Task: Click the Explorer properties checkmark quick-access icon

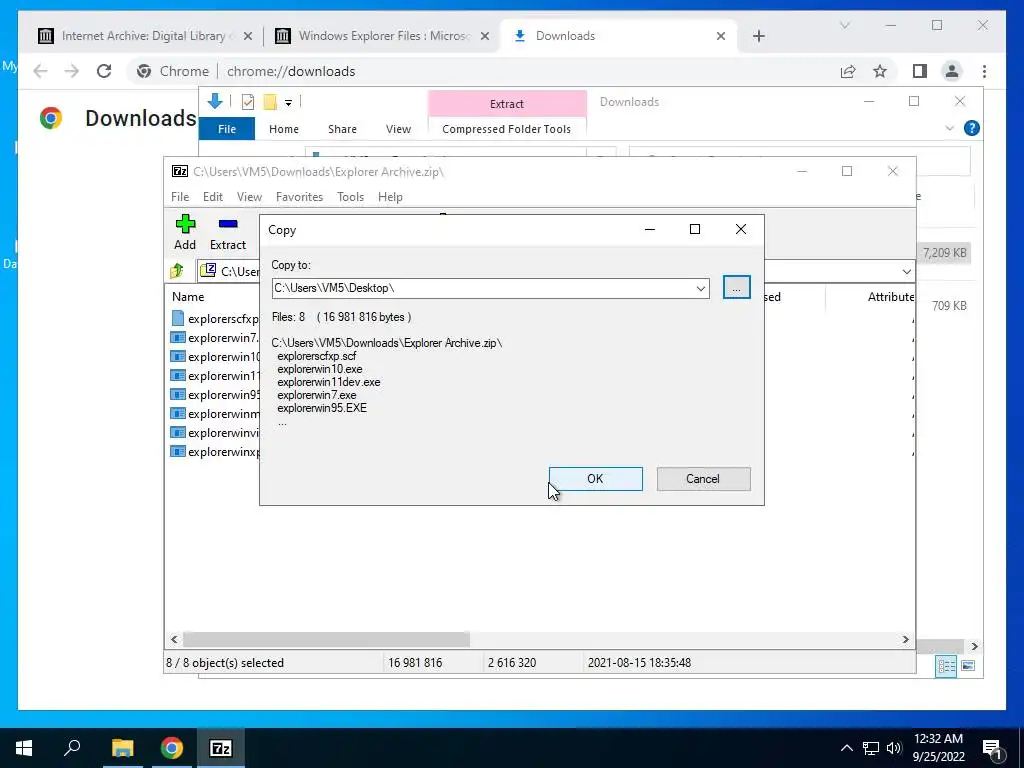Action: coord(248,102)
